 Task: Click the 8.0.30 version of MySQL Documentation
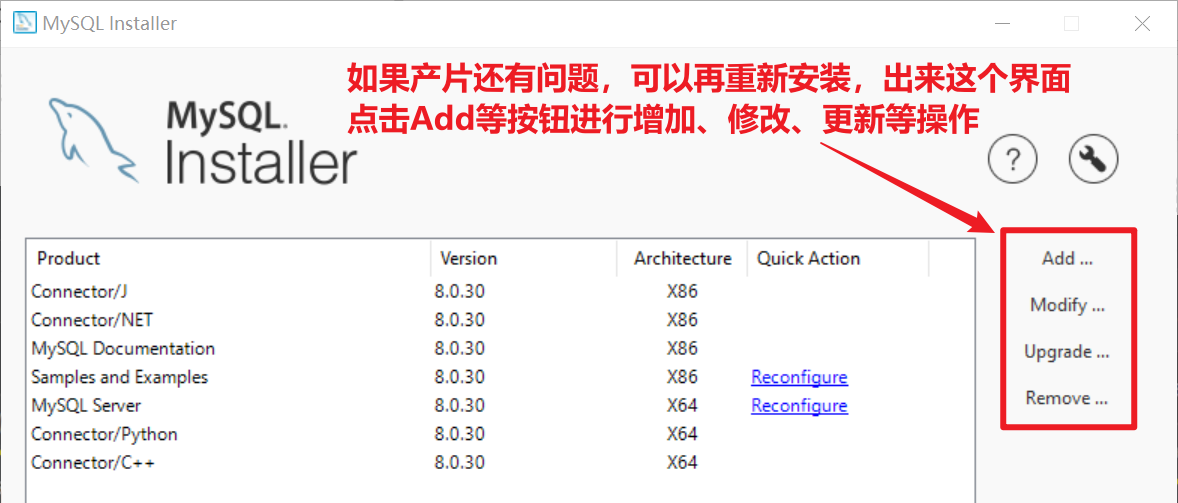(x=460, y=348)
